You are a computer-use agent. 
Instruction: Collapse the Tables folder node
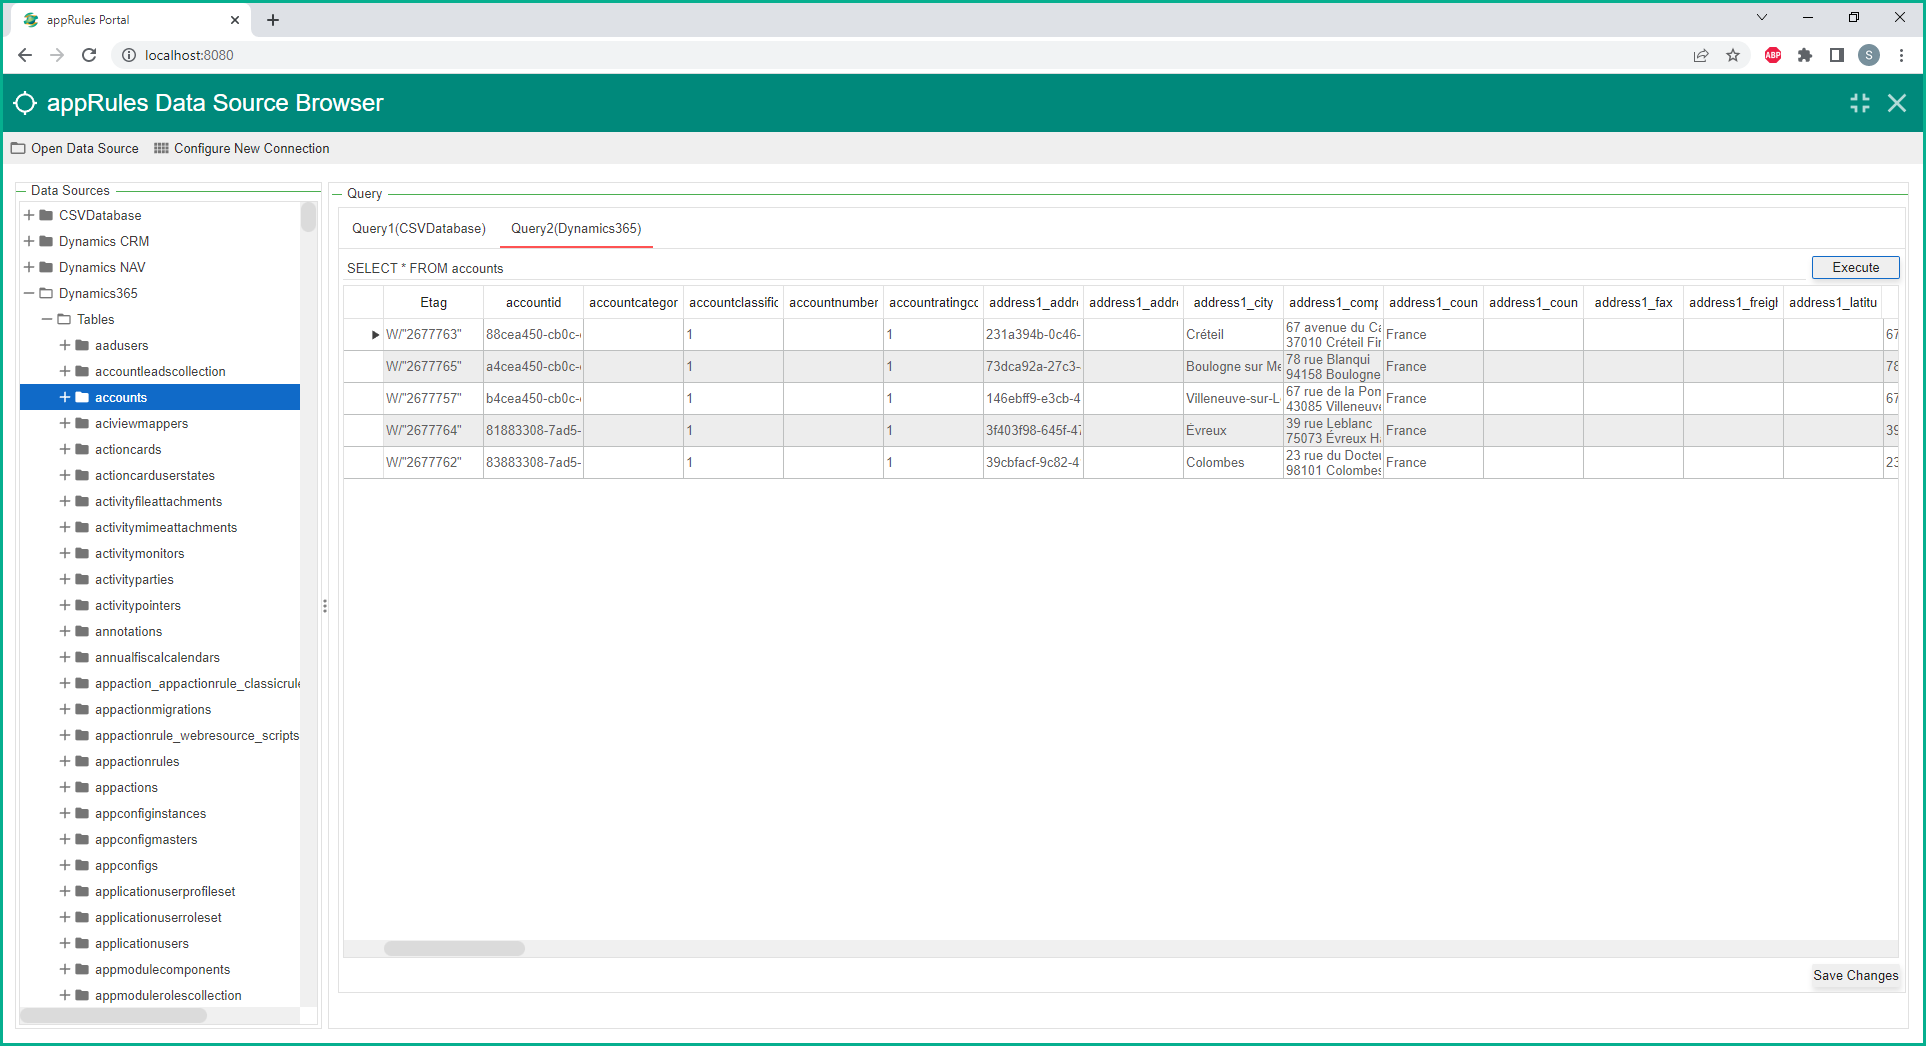tap(47, 319)
